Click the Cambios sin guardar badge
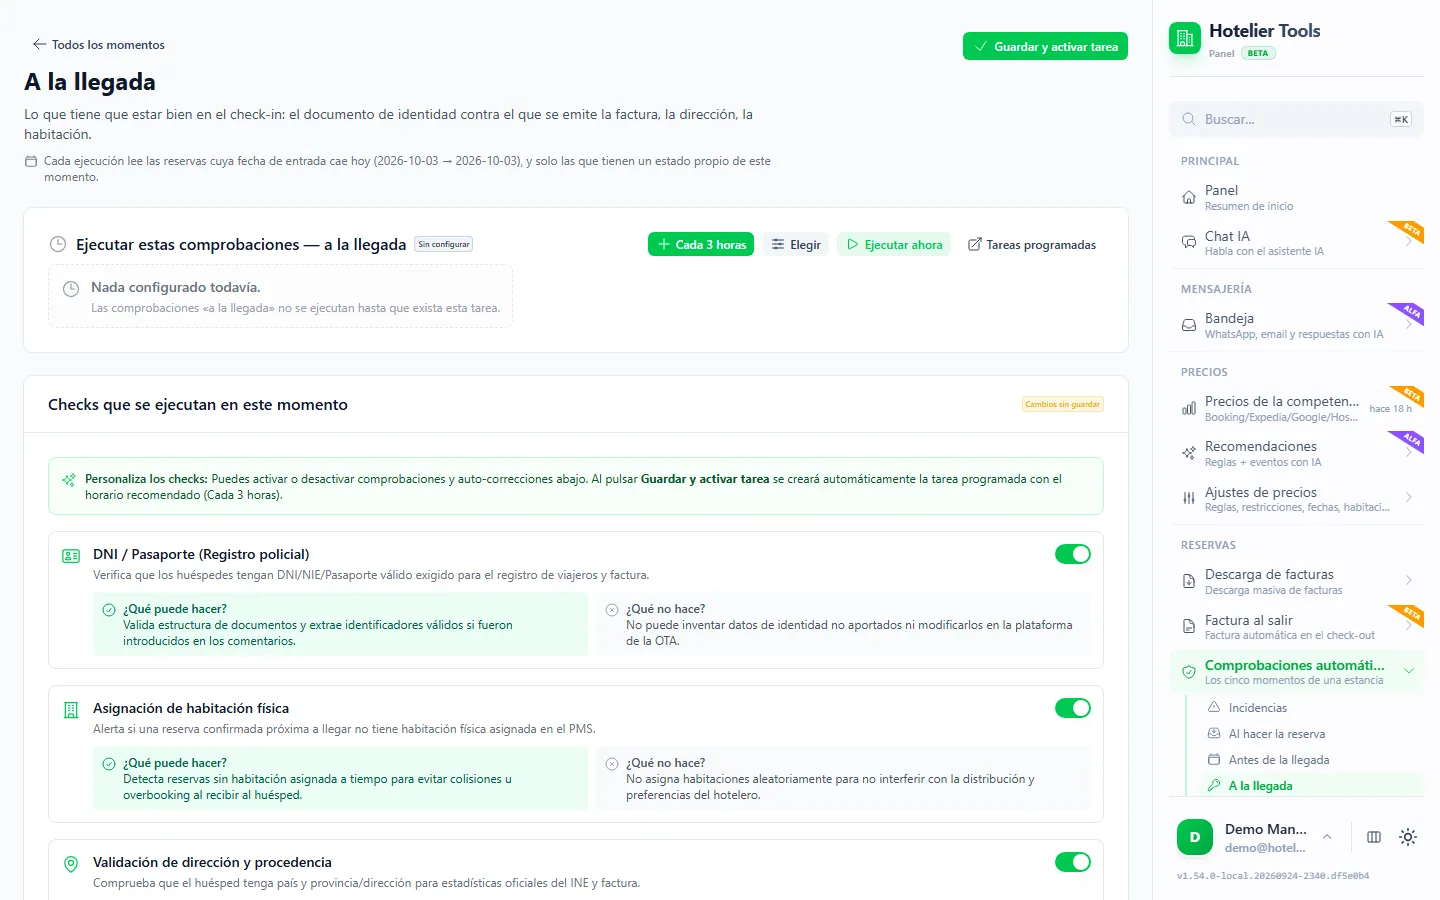1440x900 pixels. pos(1062,404)
